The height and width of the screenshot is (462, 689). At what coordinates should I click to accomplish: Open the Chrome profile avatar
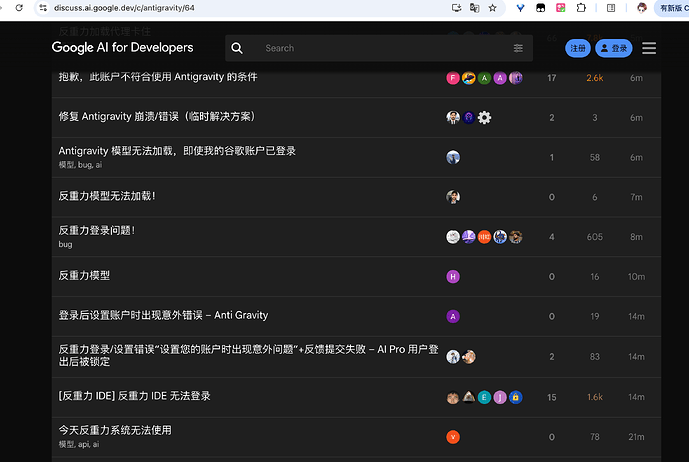pyautogui.click(x=642, y=8)
